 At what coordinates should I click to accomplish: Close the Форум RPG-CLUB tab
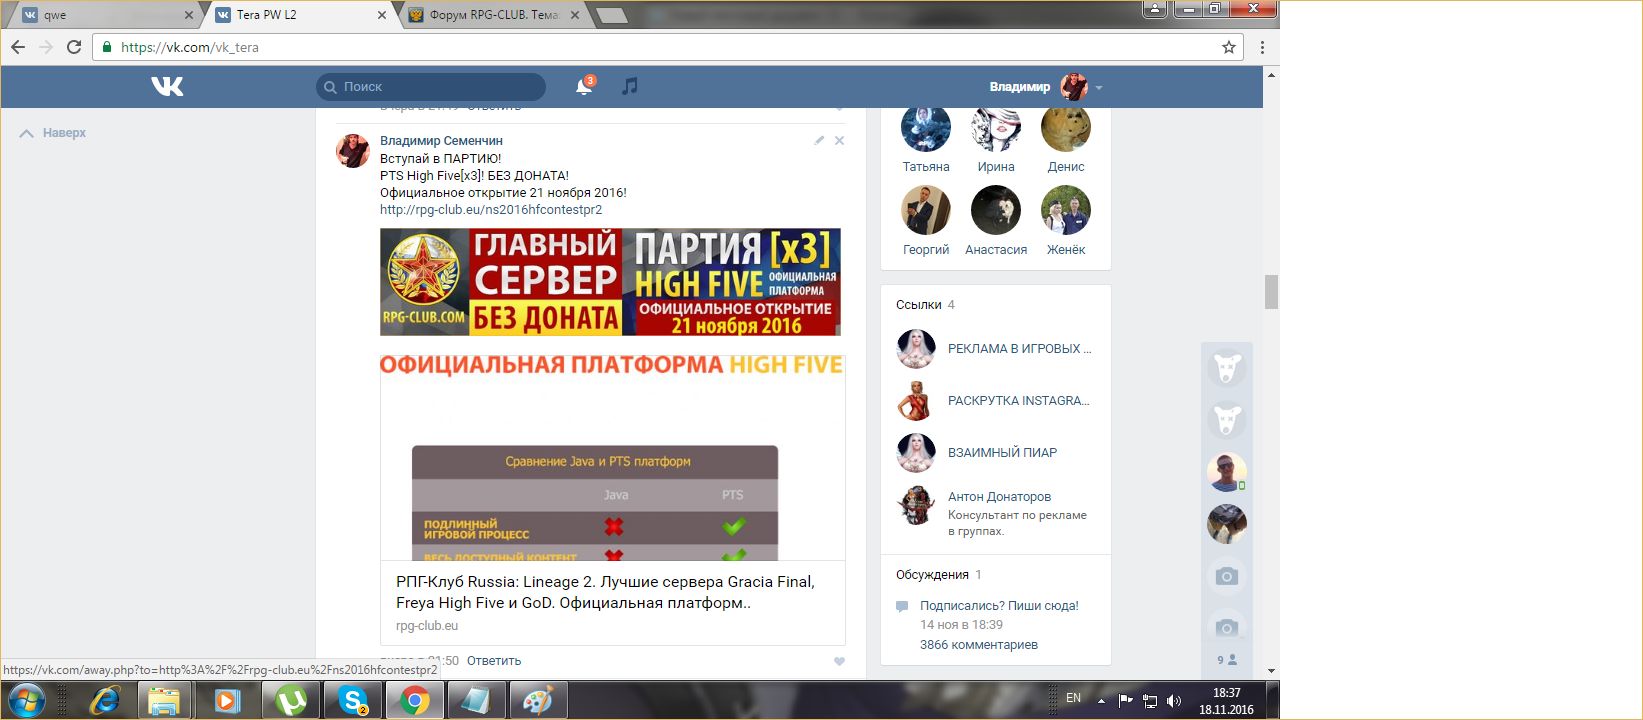coord(575,15)
